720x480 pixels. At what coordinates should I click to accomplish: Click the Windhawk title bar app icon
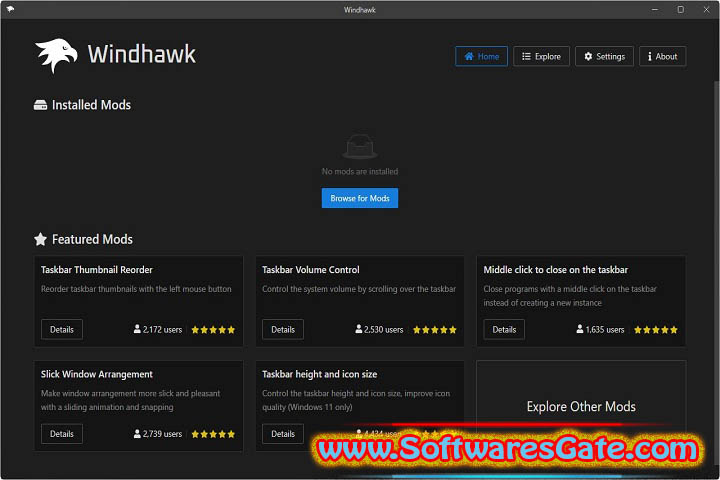tap(10, 9)
